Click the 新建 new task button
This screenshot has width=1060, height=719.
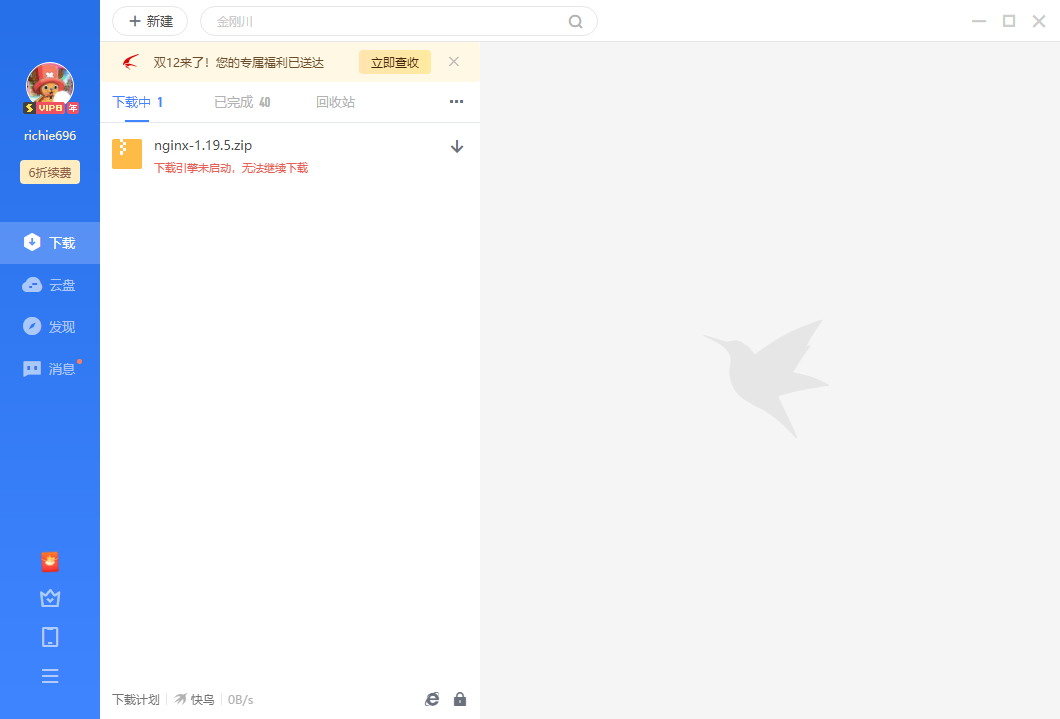tap(150, 21)
